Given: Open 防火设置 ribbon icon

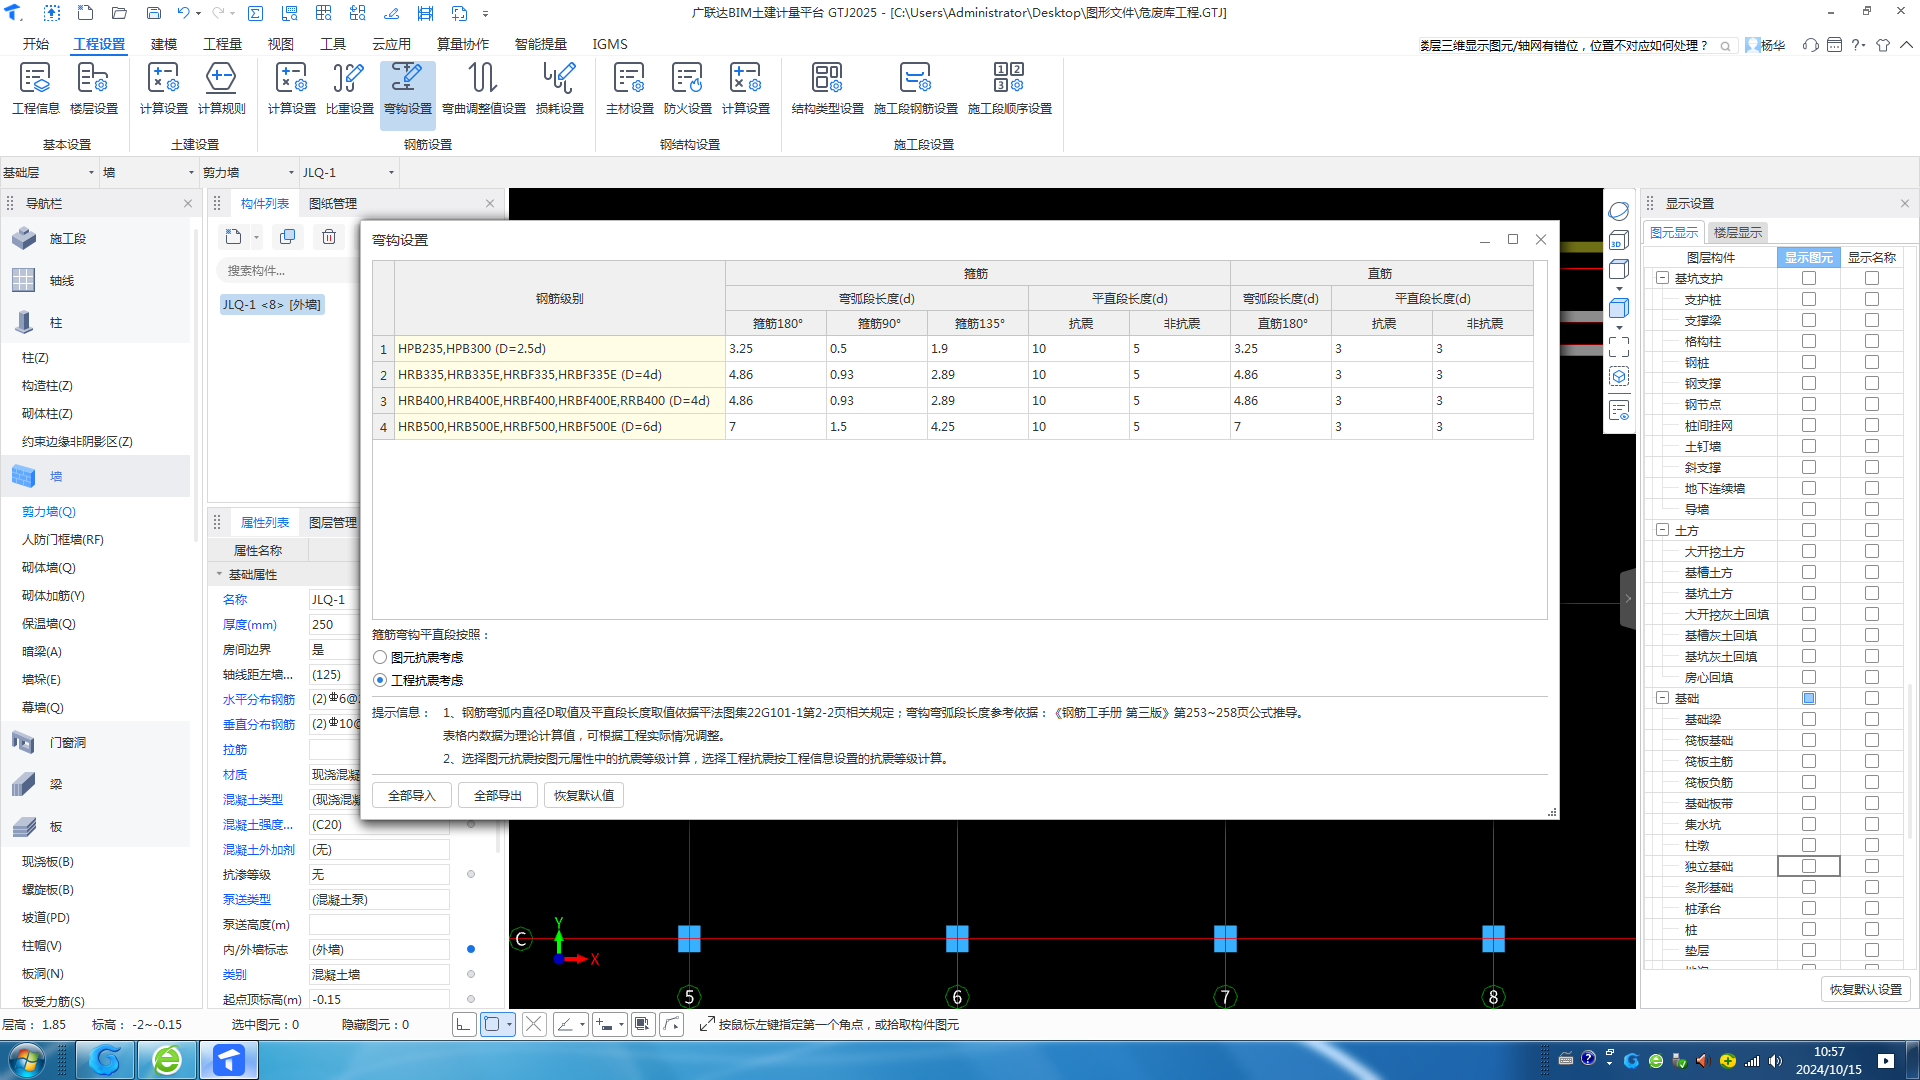Looking at the screenshot, I should point(687,89).
